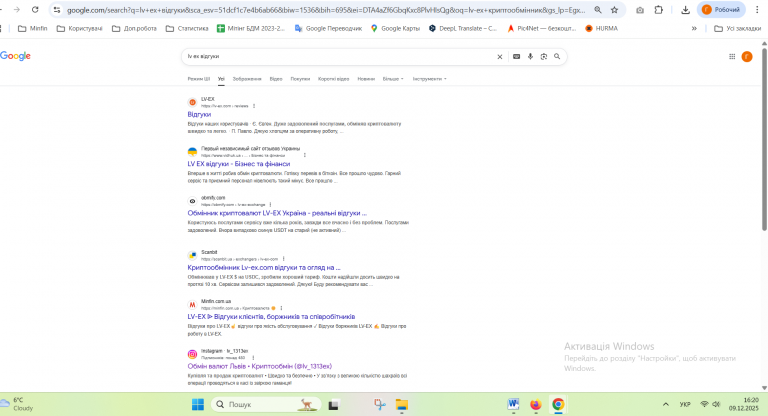Open Task View on the taskbar
Screen dimensions: 768x416
[334, 405]
